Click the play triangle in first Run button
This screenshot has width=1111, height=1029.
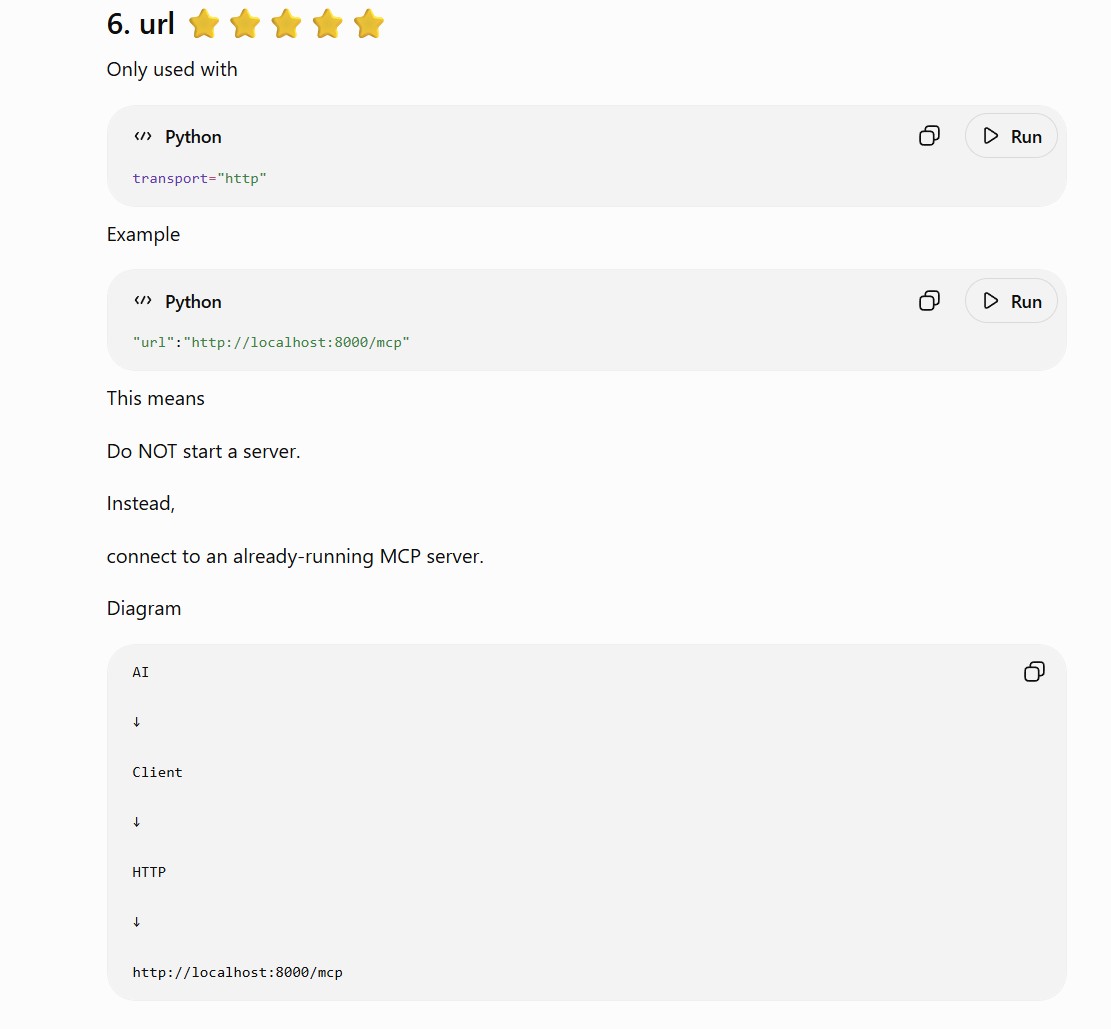pos(991,136)
